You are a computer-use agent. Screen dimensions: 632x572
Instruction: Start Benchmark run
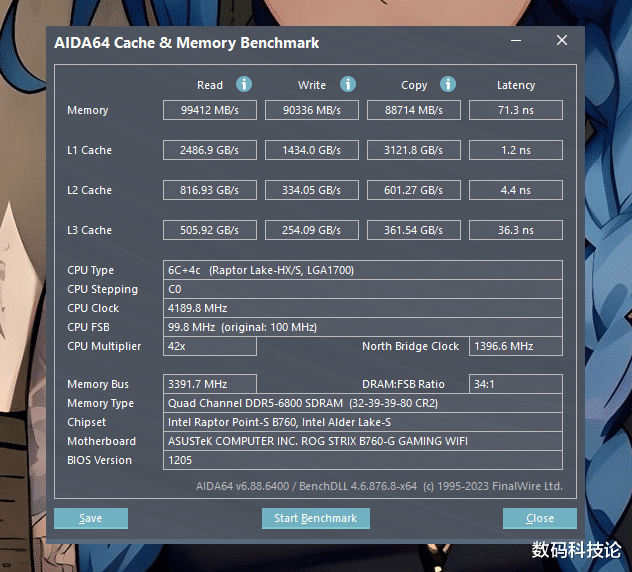coord(316,518)
